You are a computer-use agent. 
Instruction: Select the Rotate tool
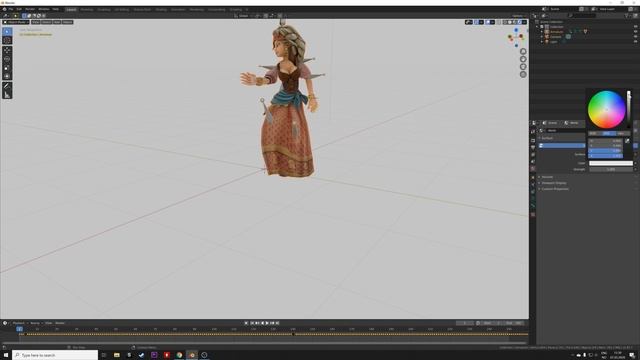click(7, 59)
